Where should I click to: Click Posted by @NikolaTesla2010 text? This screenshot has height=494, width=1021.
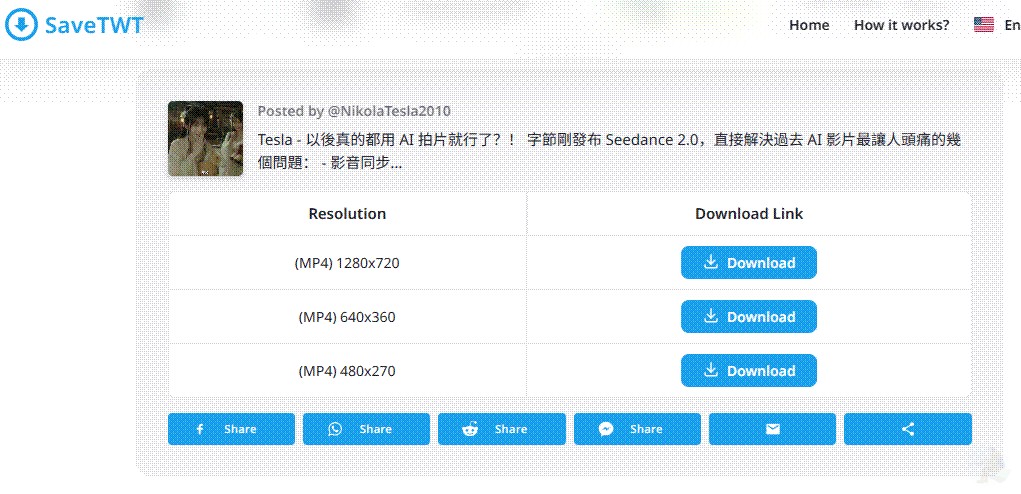click(x=354, y=111)
